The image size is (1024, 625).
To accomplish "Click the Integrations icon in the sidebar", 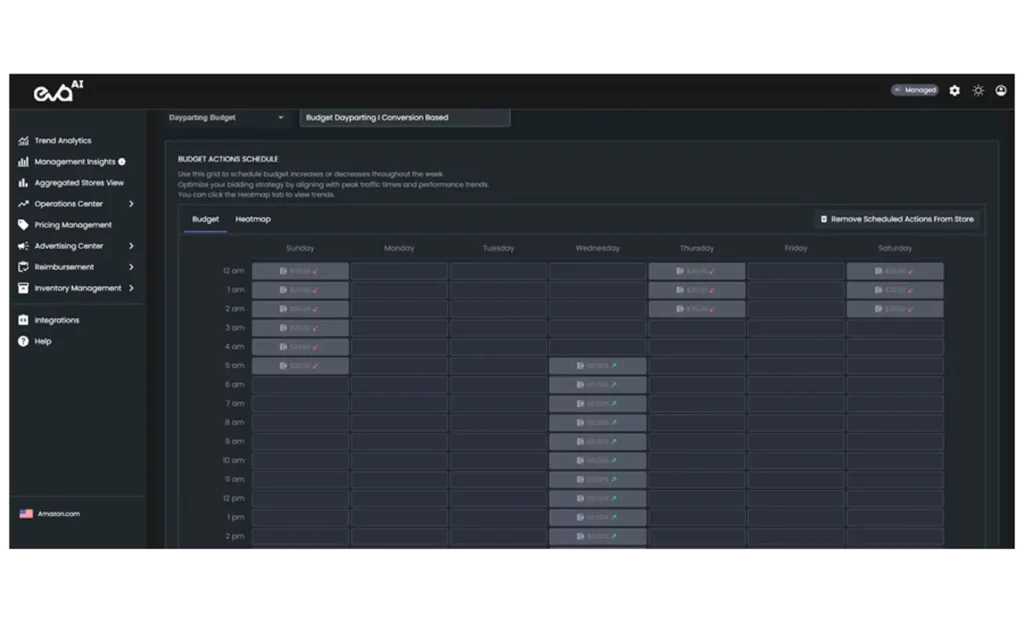I will tap(24, 320).
